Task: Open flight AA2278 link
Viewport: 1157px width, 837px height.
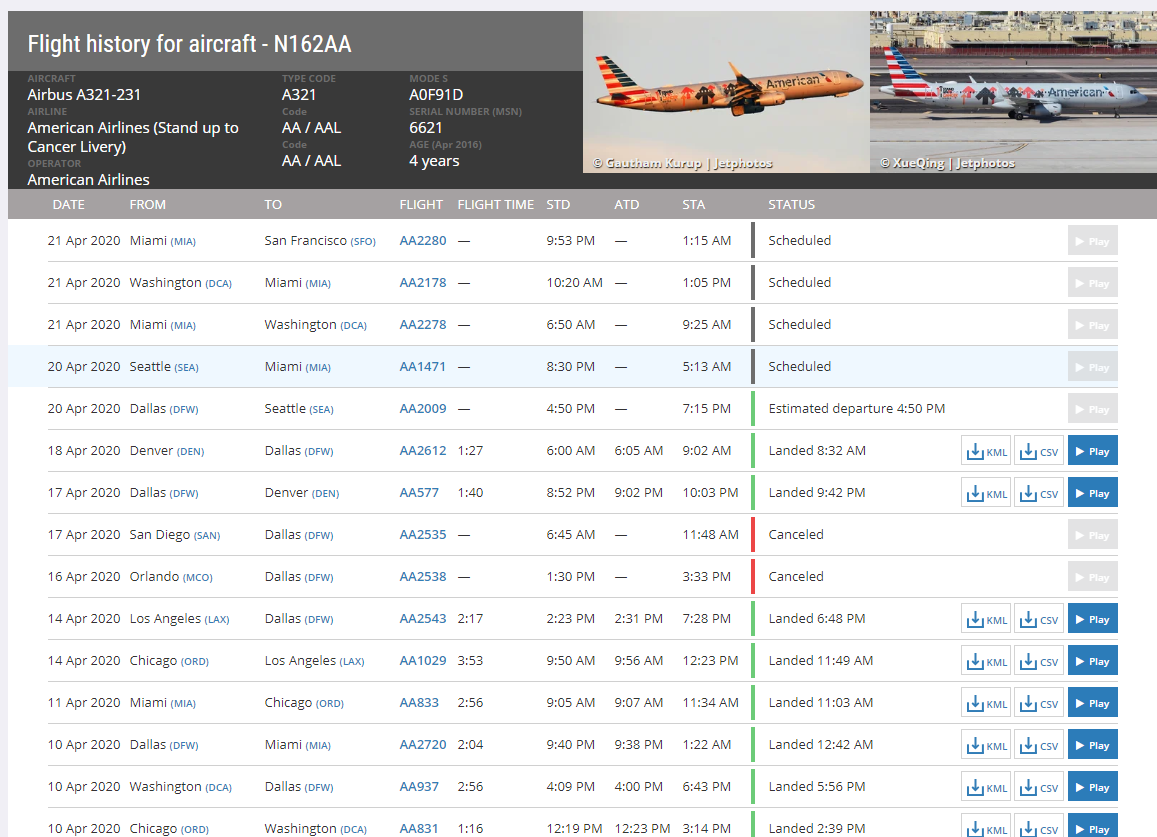Action: [x=423, y=325]
